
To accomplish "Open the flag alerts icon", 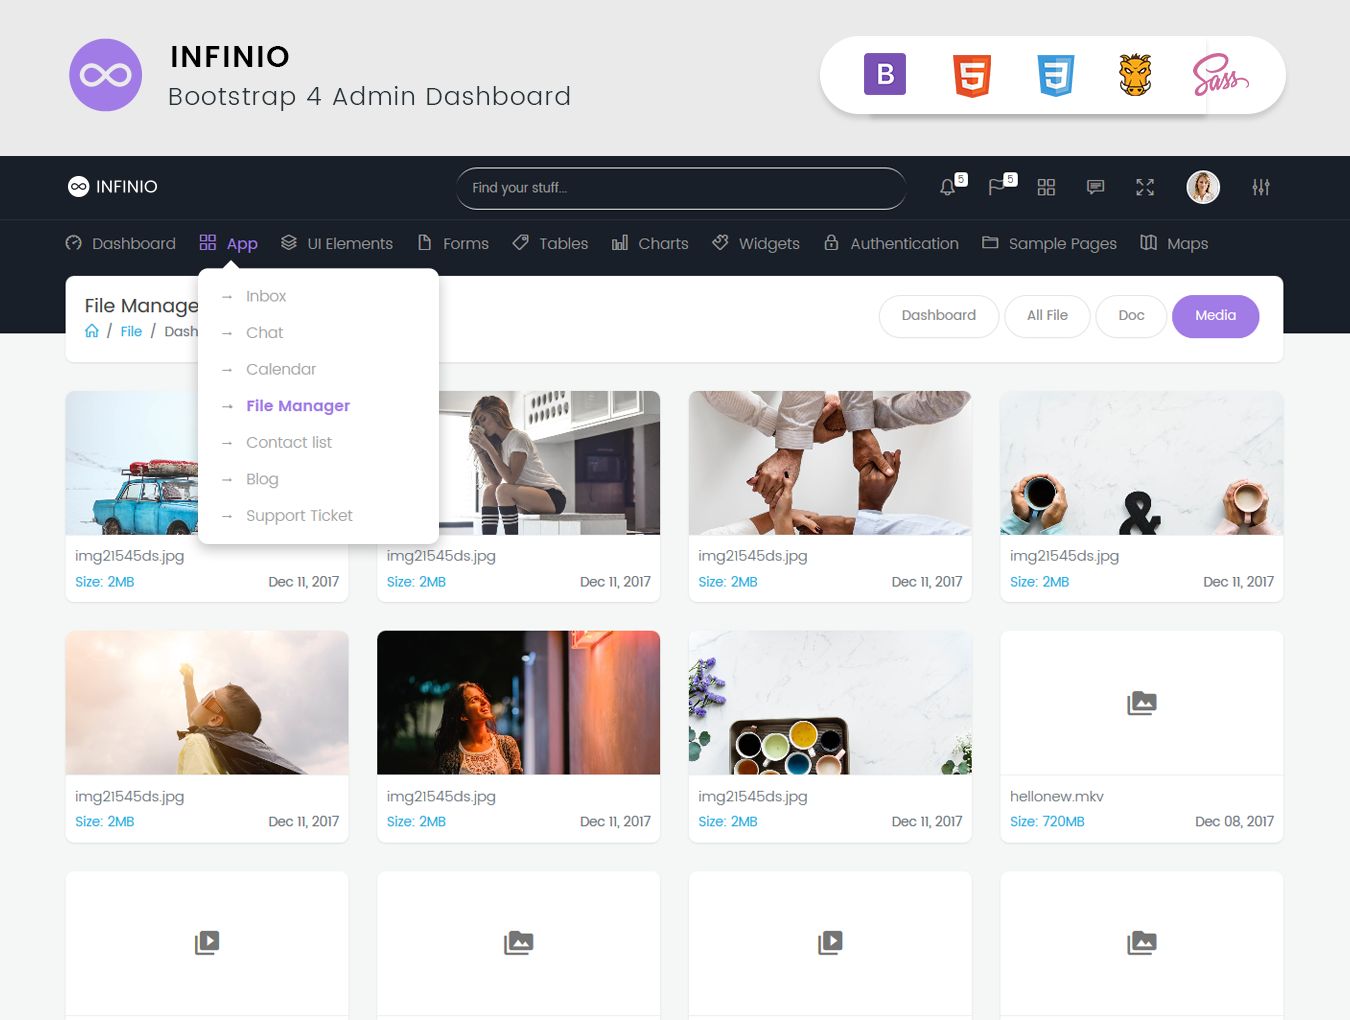I will (997, 187).
